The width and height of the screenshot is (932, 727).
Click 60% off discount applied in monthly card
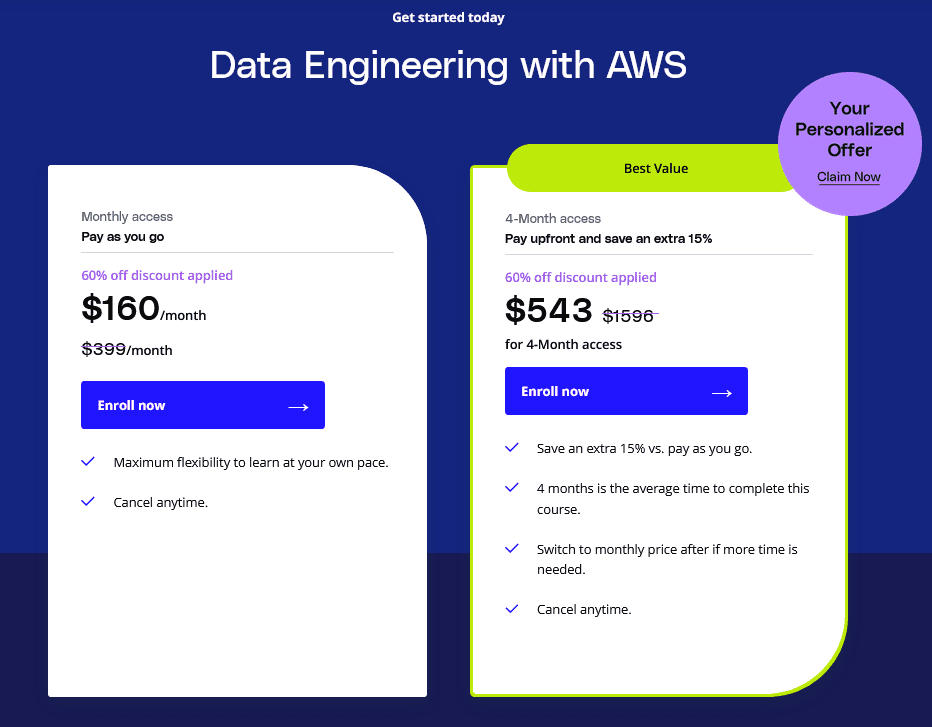[x=157, y=275]
